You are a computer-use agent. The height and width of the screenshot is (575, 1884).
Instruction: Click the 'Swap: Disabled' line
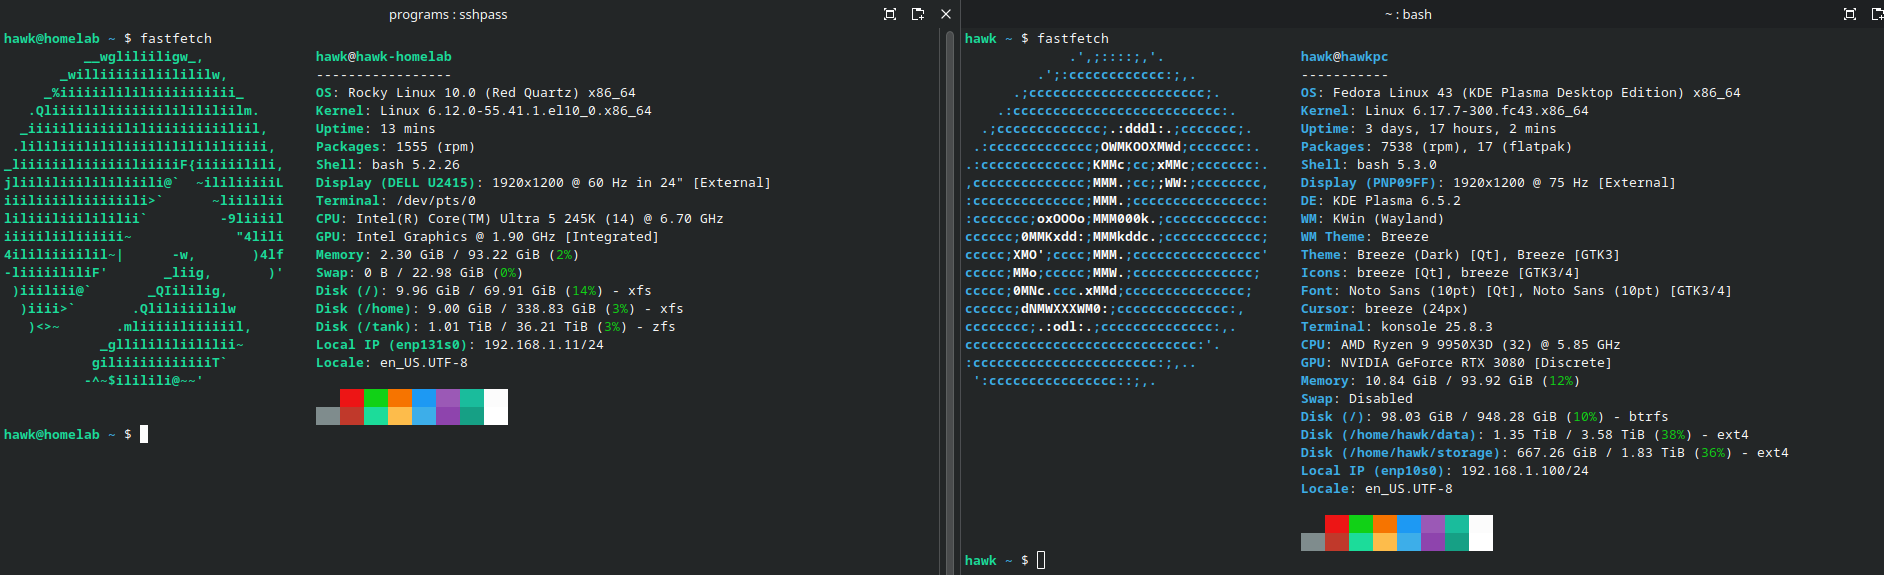point(1357,399)
